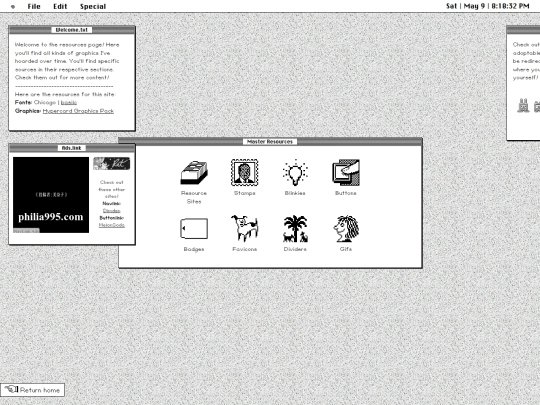Click the menu bar date and clock

point(487,6)
